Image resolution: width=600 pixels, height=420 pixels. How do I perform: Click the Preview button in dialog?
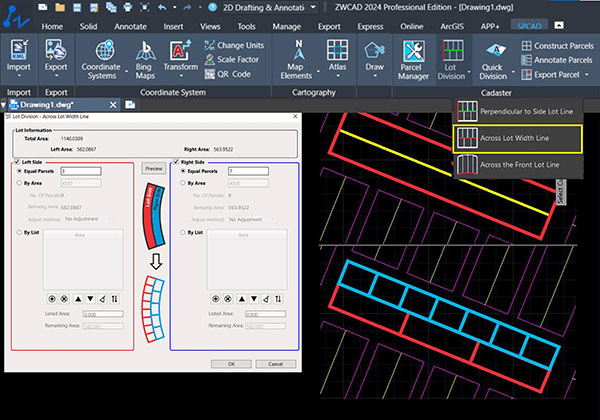(154, 168)
